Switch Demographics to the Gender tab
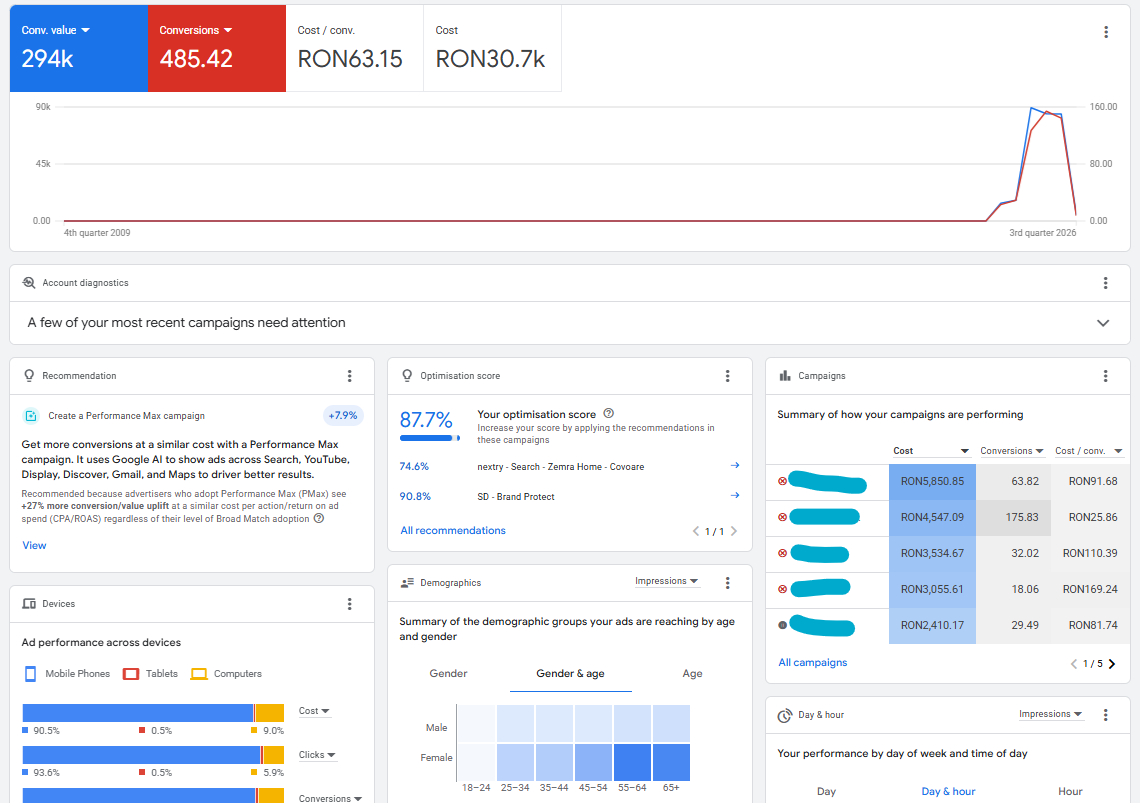Screen dimensions: 1140x803 tap(448, 674)
